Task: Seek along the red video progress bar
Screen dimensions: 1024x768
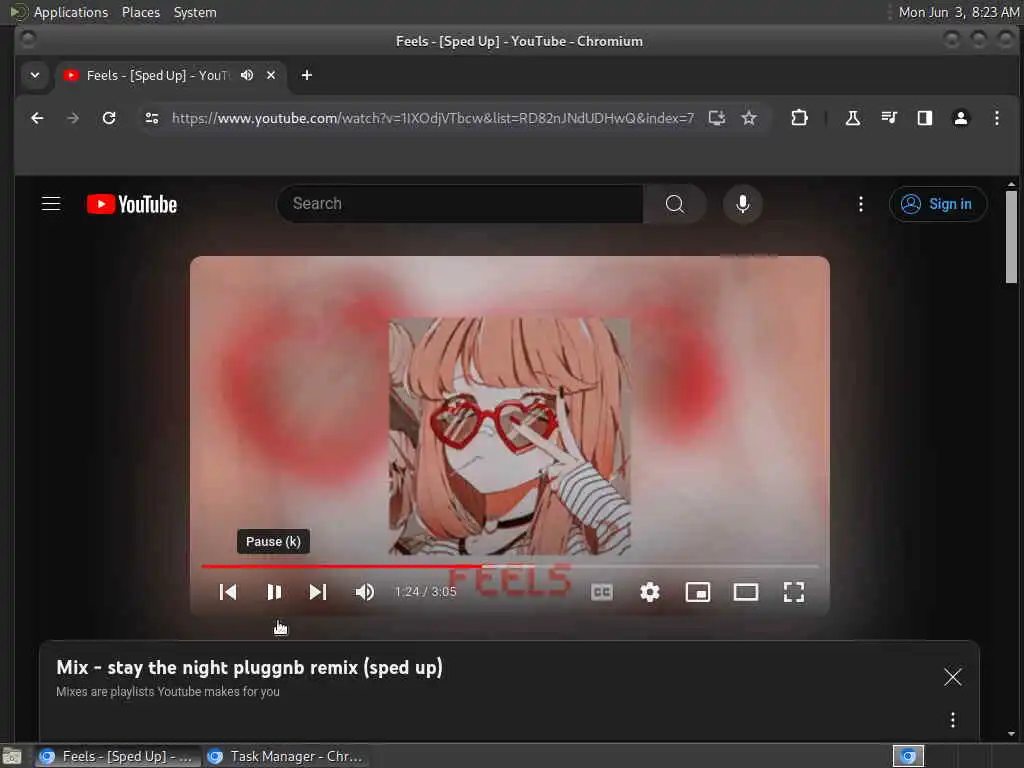Action: [509, 566]
